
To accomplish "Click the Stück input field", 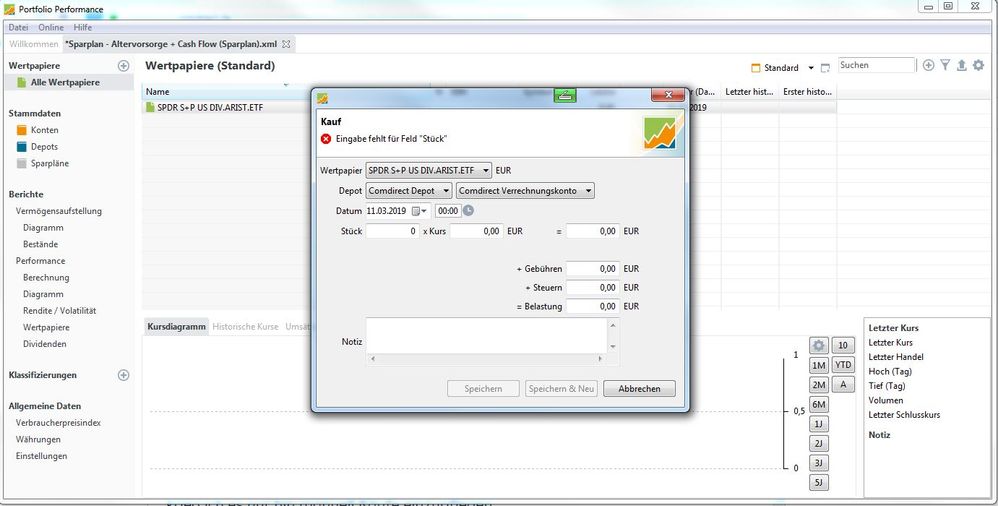I will 393,231.
